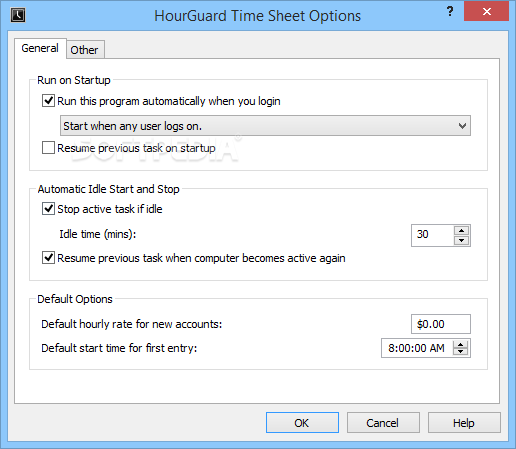Increment default start time spinner up
The width and height of the screenshot is (516, 449).
(x=461, y=344)
